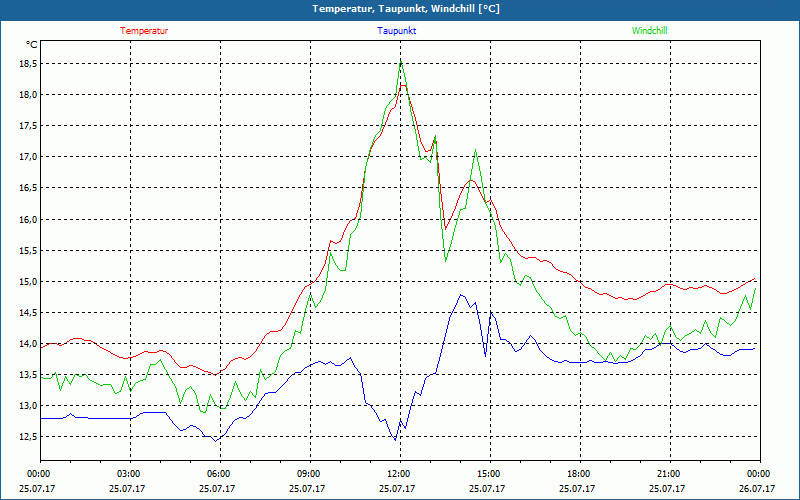This screenshot has width=800, height=500.
Task: Select the 06:00 time axis label
Action: [219, 474]
